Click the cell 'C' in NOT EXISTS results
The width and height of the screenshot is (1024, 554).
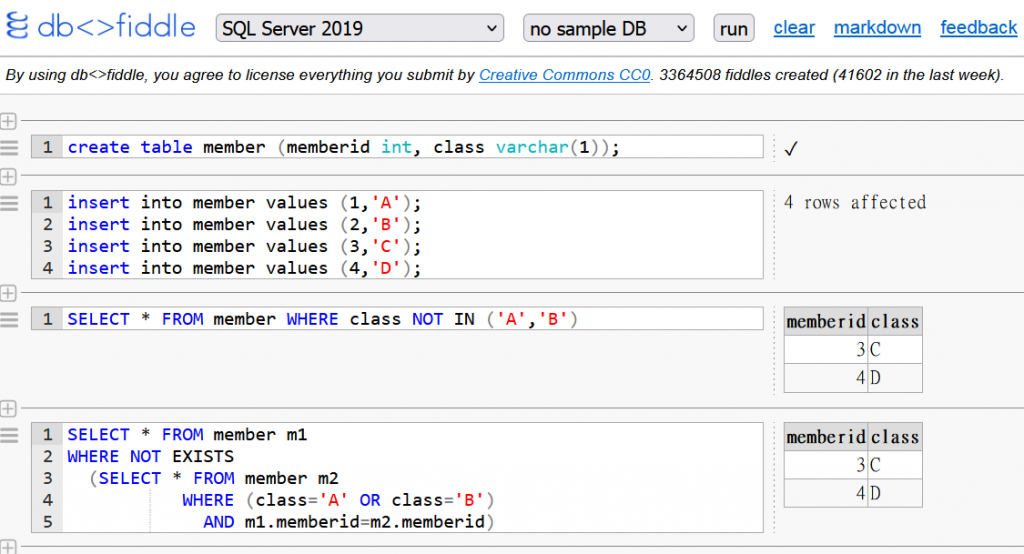pyautogui.click(x=895, y=465)
